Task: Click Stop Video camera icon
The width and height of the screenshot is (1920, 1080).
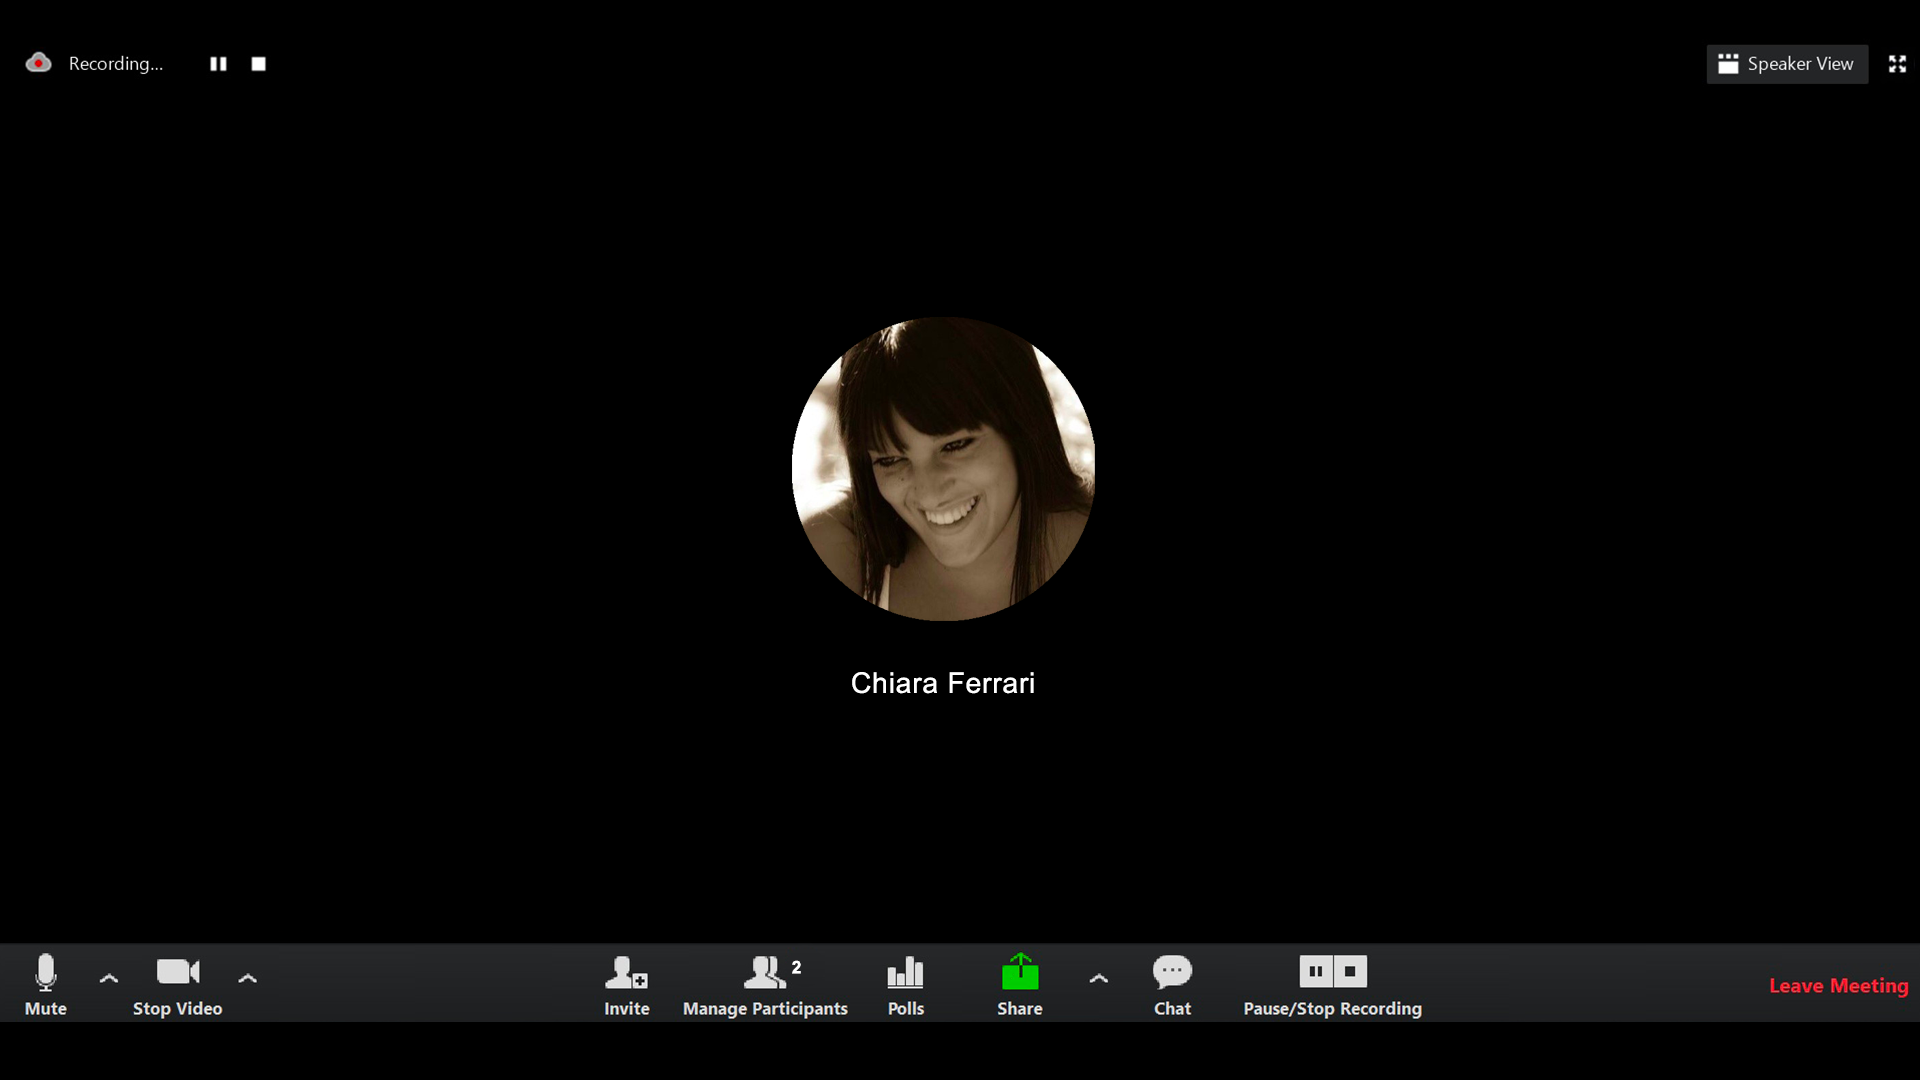Action: tap(178, 972)
